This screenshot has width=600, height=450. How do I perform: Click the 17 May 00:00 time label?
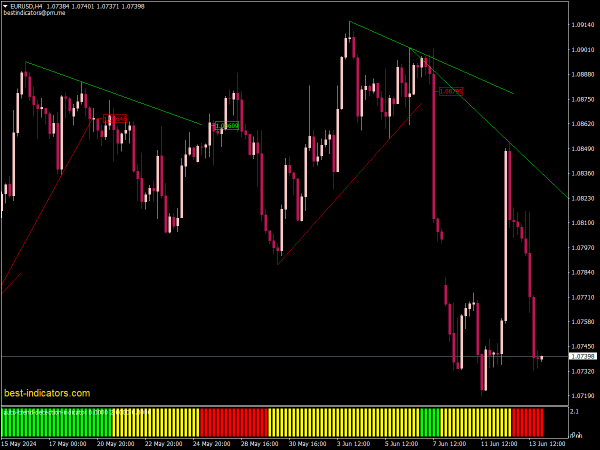[68, 444]
